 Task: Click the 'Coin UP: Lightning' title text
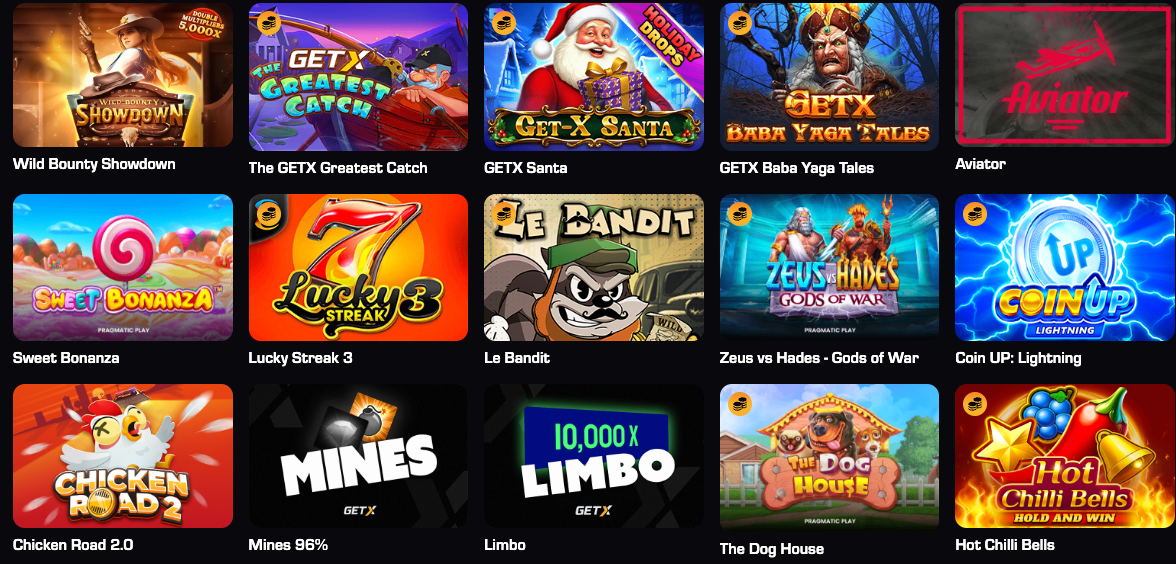point(1018,358)
